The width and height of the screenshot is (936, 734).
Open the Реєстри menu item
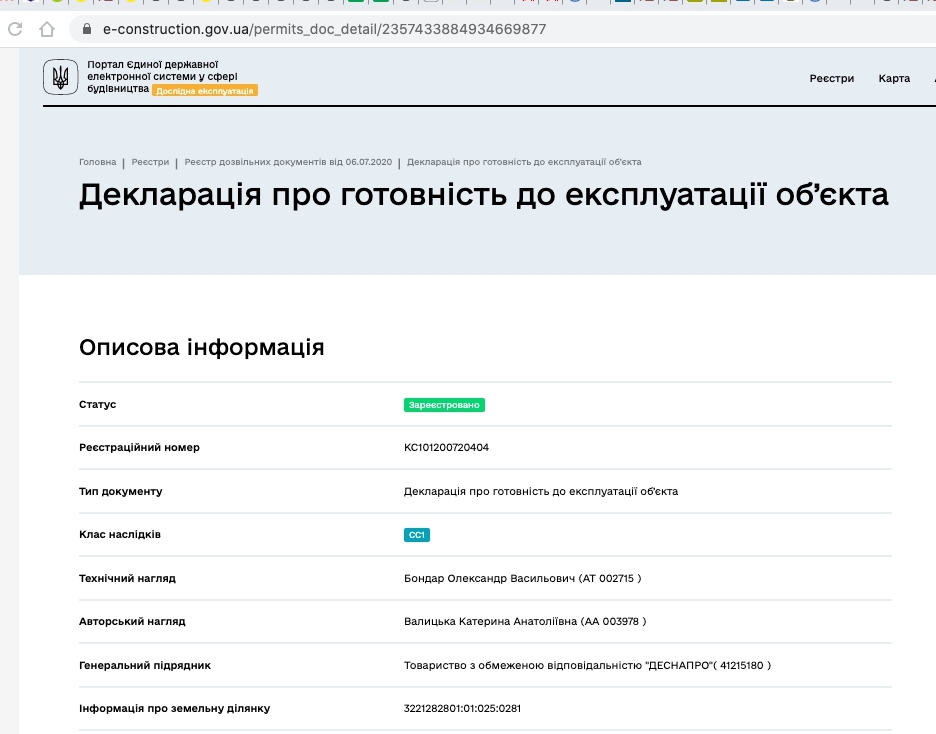[832, 78]
